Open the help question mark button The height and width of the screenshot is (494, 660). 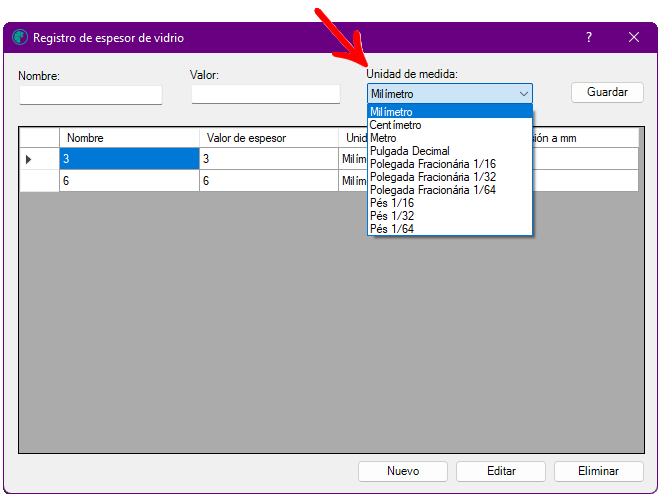tap(589, 37)
